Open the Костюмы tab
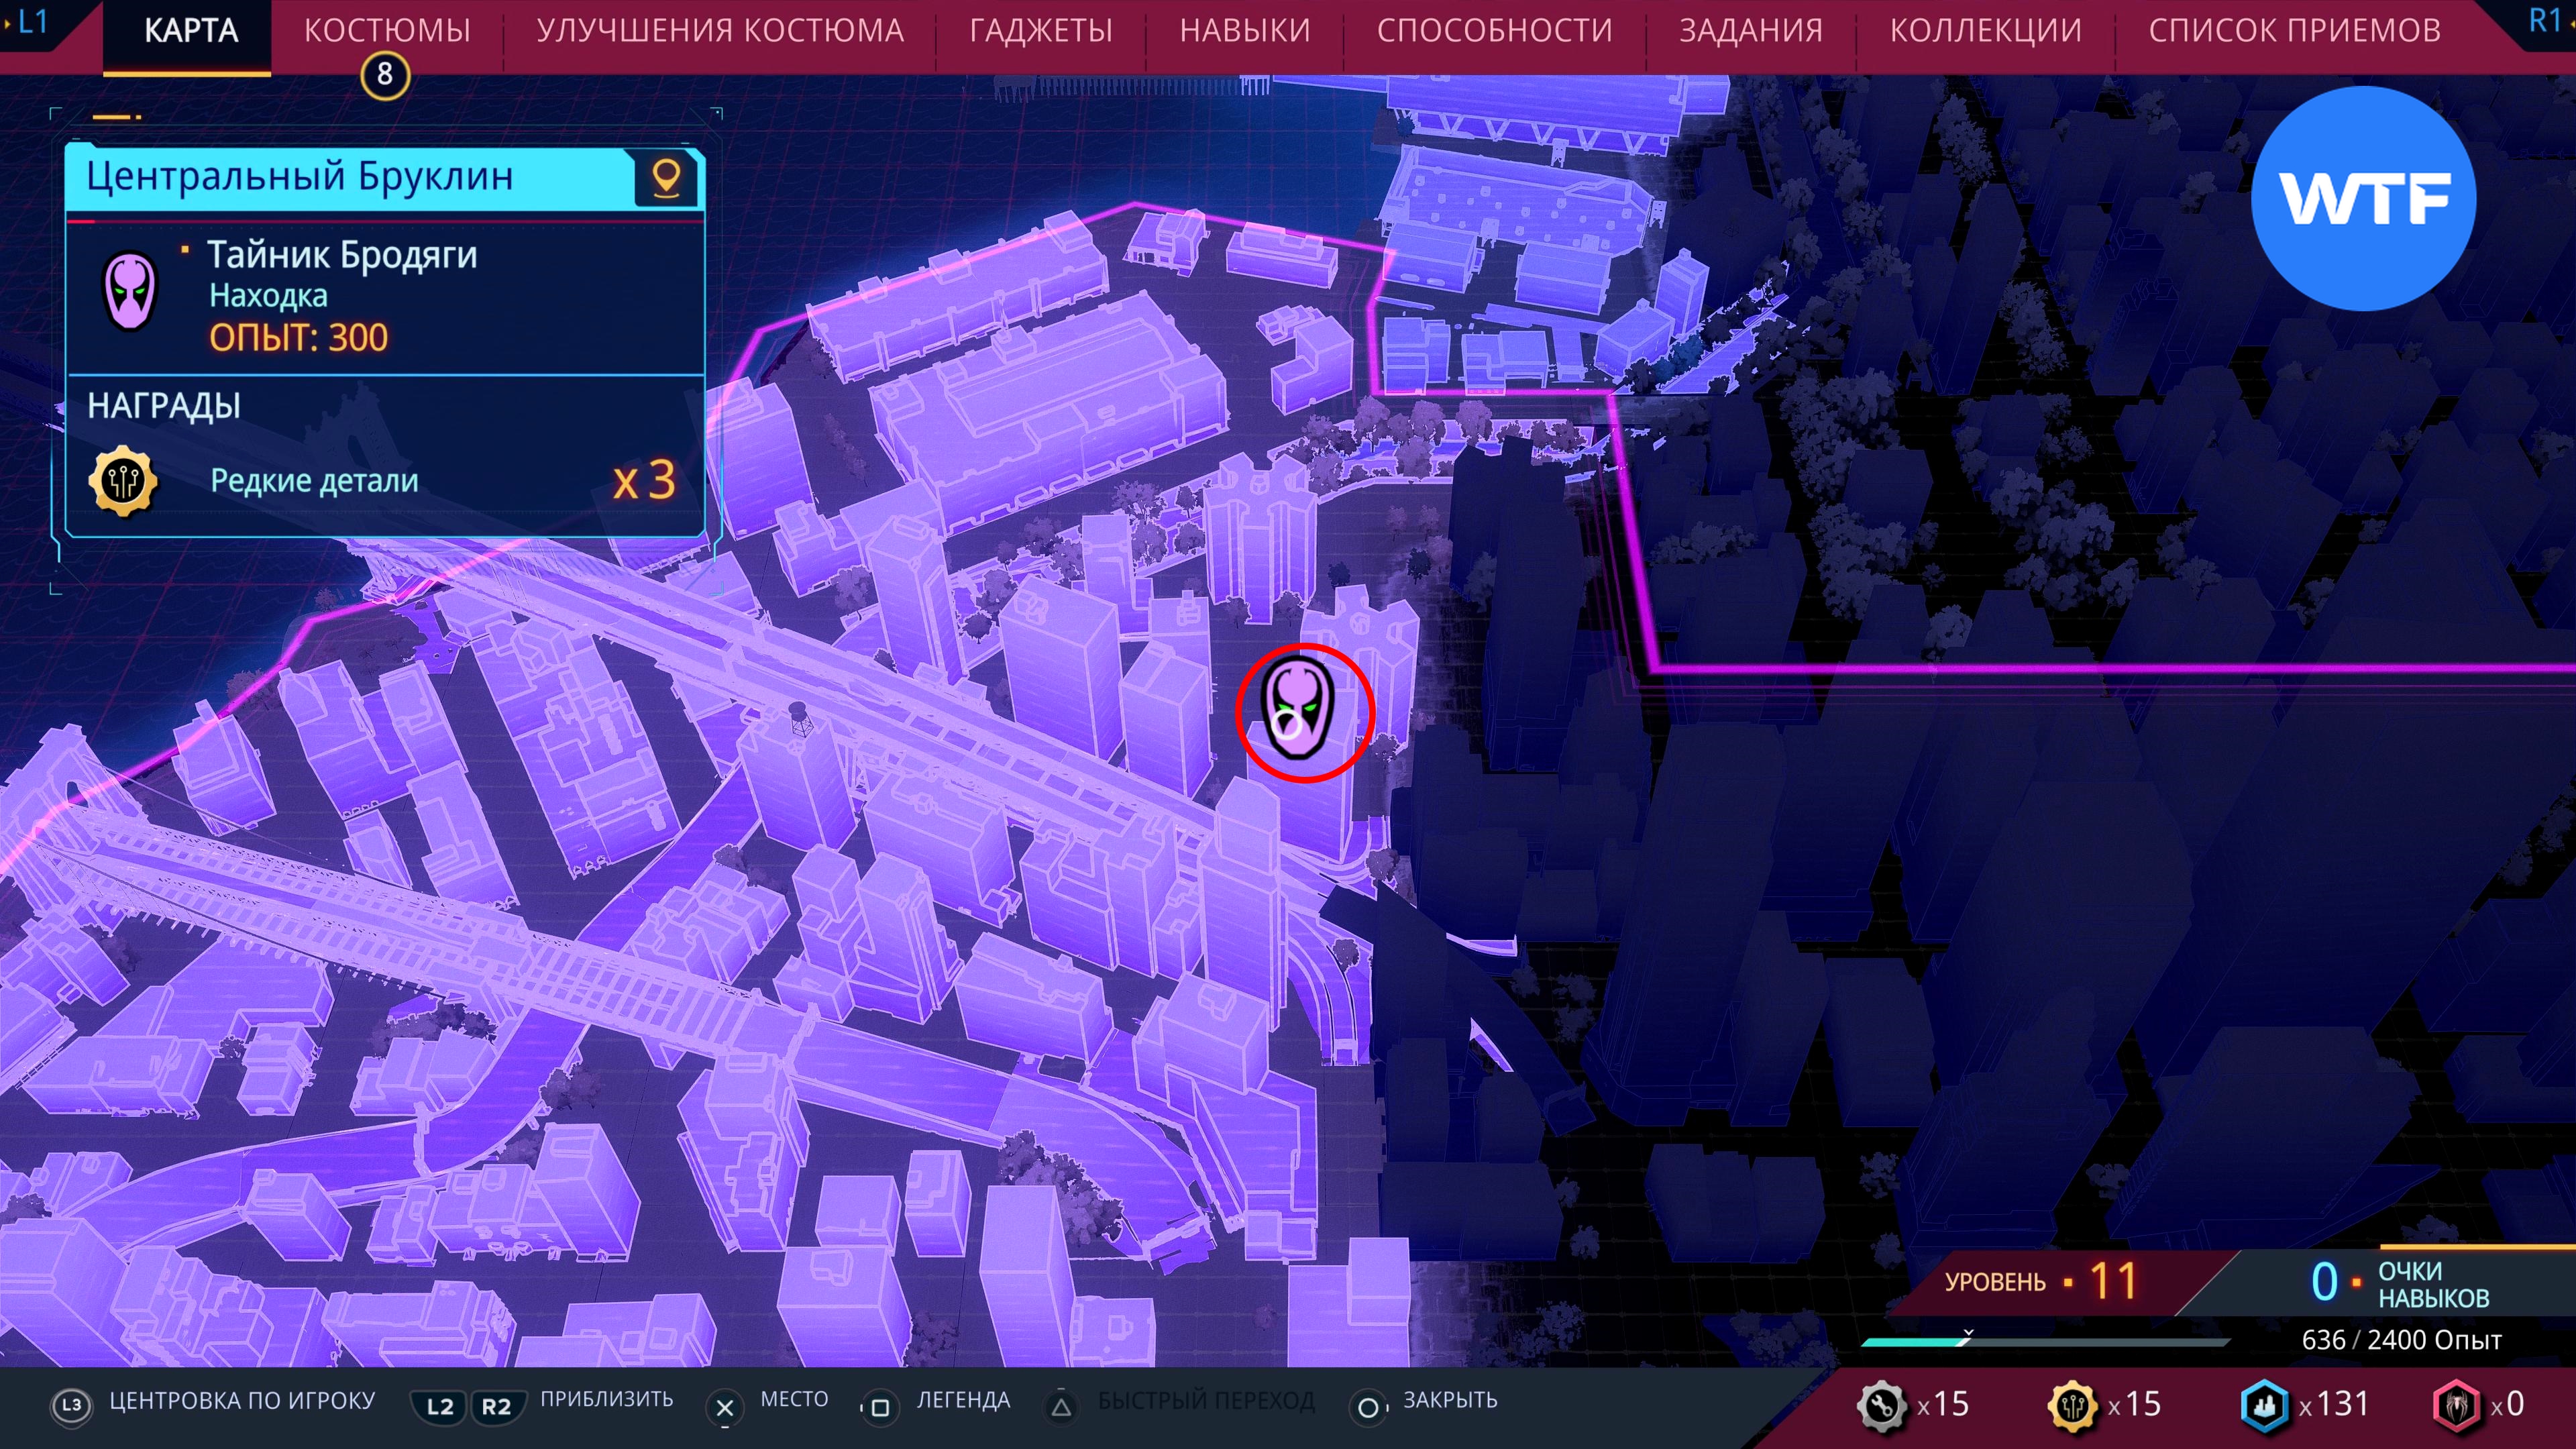Screen dimensions: 2576x1449 [387, 31]
